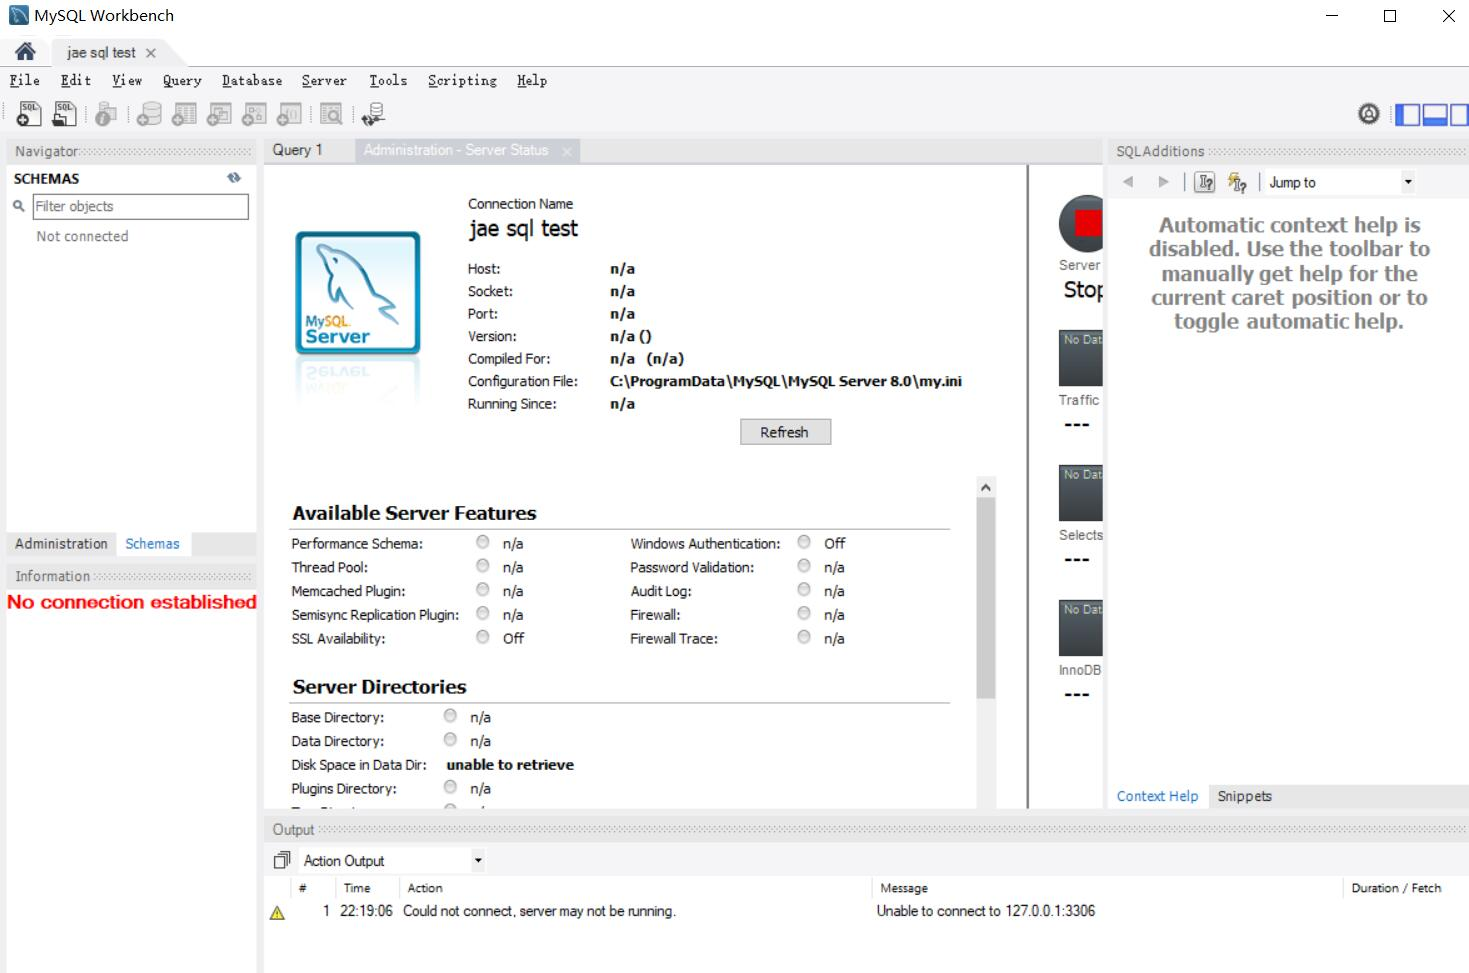Click Audit Log status indicator
Image resolution: width=1469 pixels, height=973 pixels.
pos(804,590)
